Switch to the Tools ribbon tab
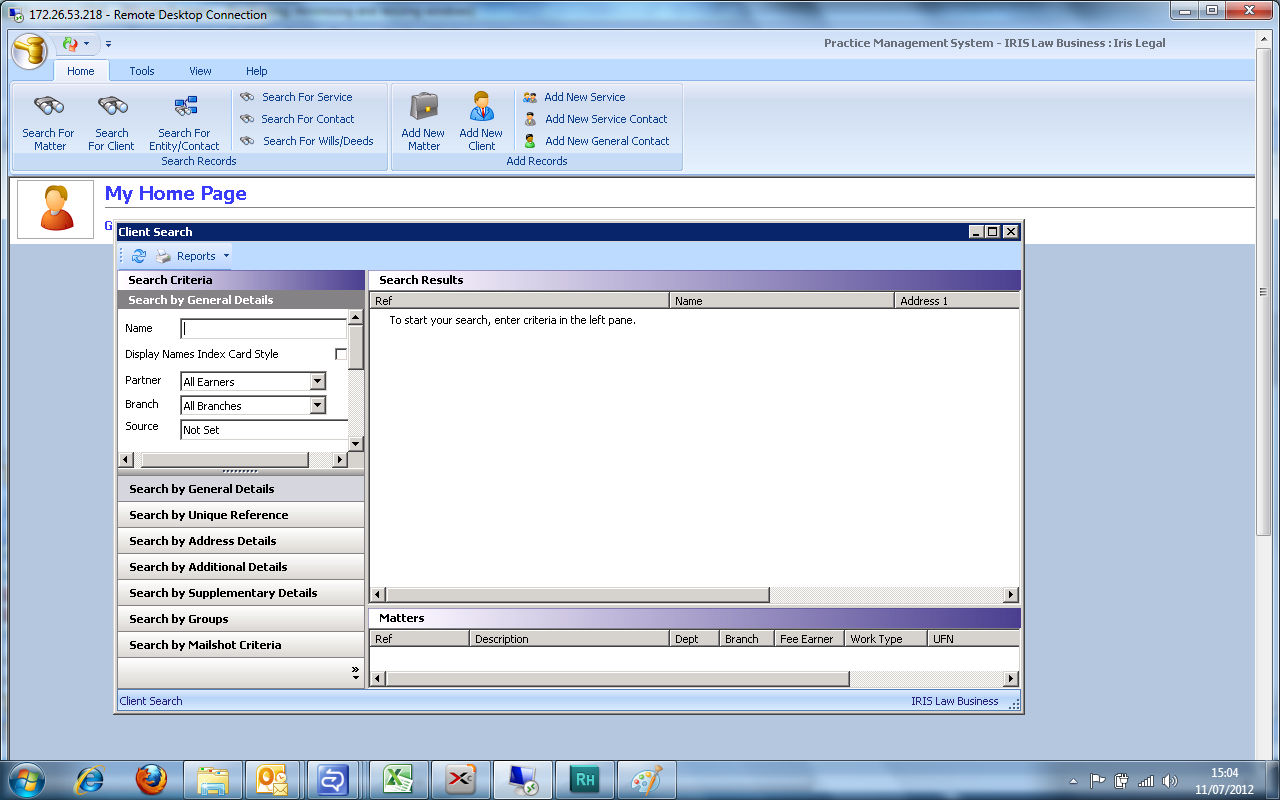Screen dimensions: 1280x800 tap(142, 71)
